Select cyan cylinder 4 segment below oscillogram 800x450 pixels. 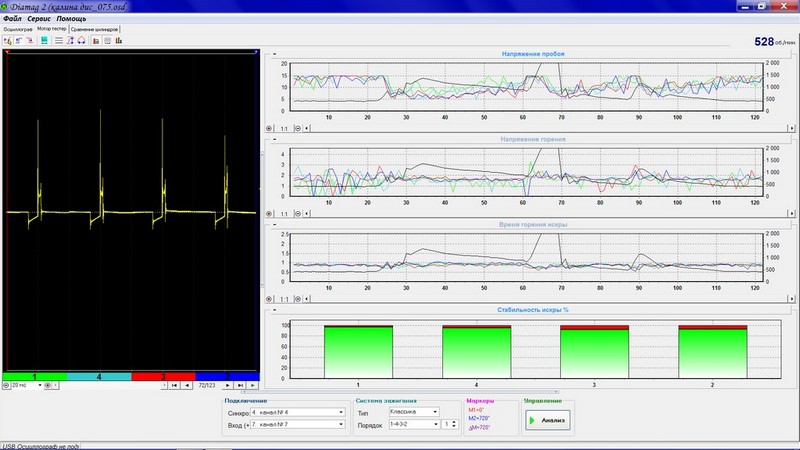click(99, 377)
